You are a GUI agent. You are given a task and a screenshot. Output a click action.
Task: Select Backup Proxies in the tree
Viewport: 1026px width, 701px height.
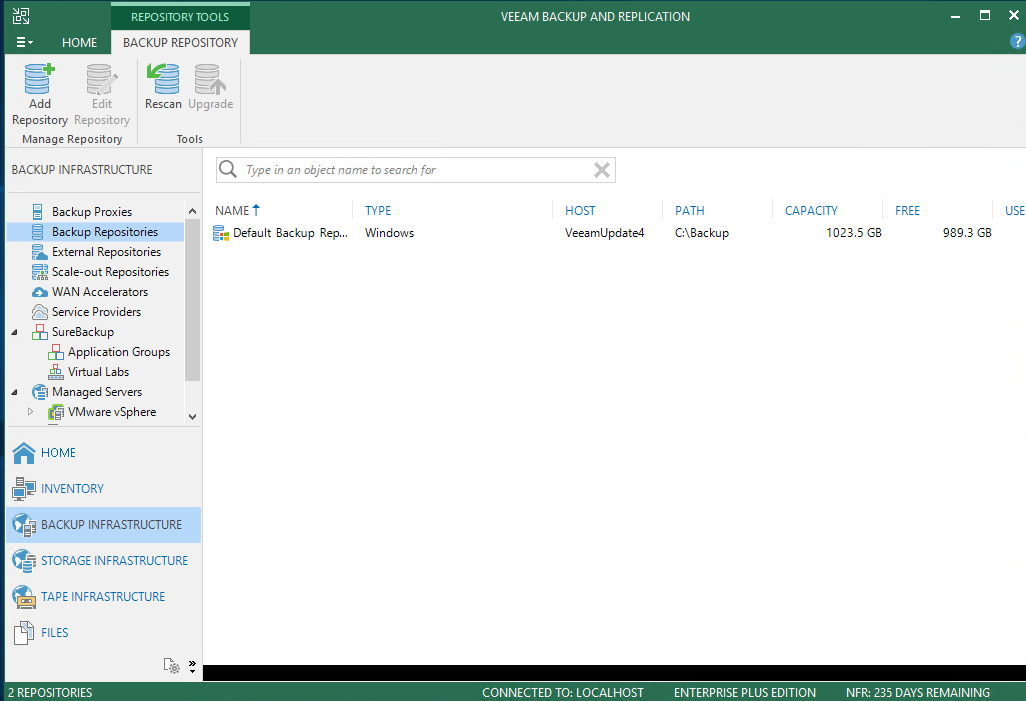coord(91,212)
